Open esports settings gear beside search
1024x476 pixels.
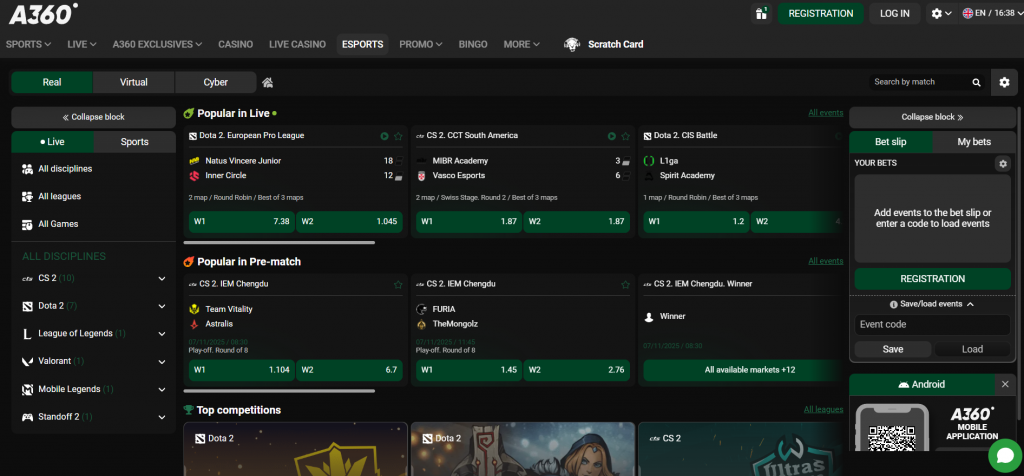pos(1004,82)
